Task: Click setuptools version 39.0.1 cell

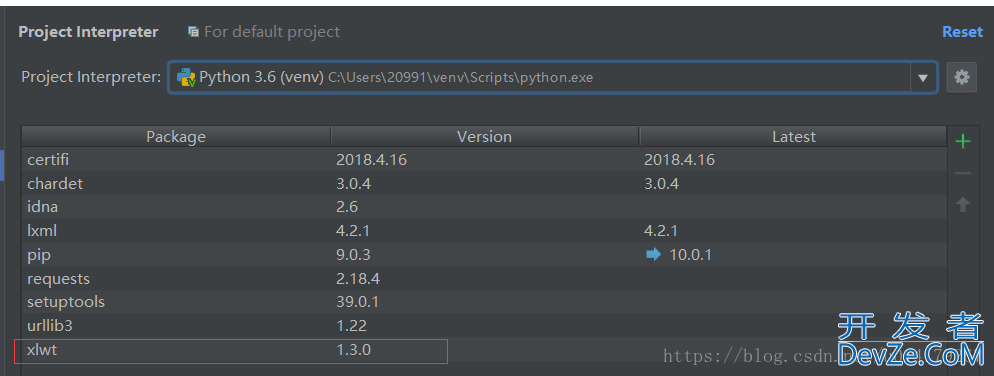Action: tap(358, 302)
